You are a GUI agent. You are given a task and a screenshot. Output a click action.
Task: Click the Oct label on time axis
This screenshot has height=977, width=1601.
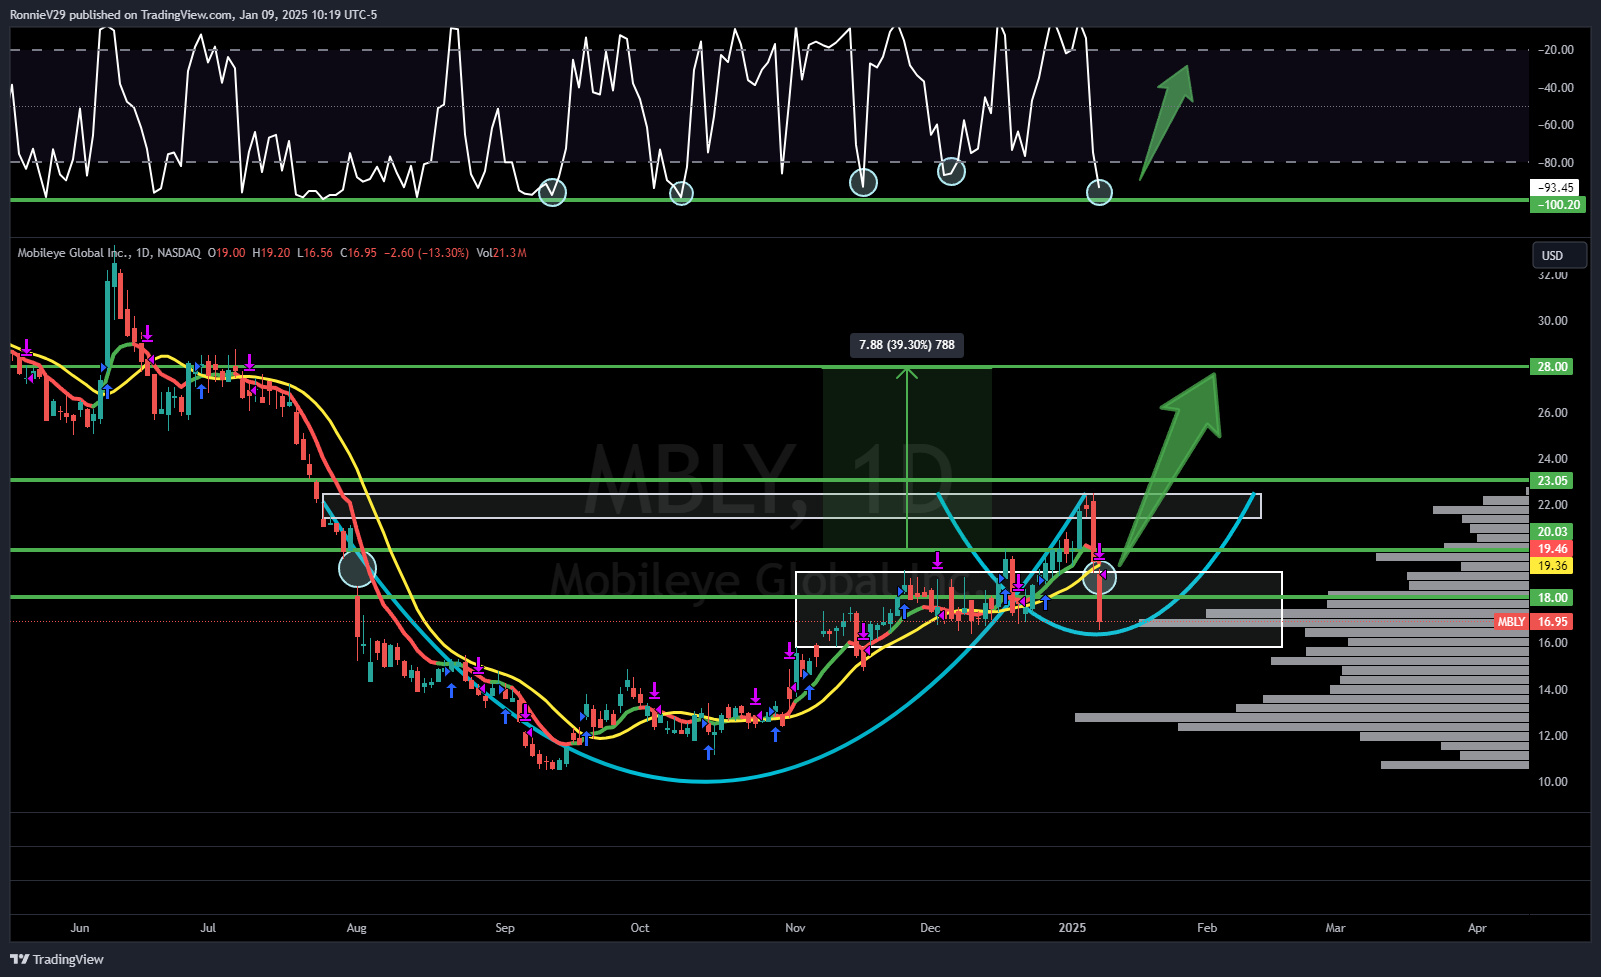point(640,928)
